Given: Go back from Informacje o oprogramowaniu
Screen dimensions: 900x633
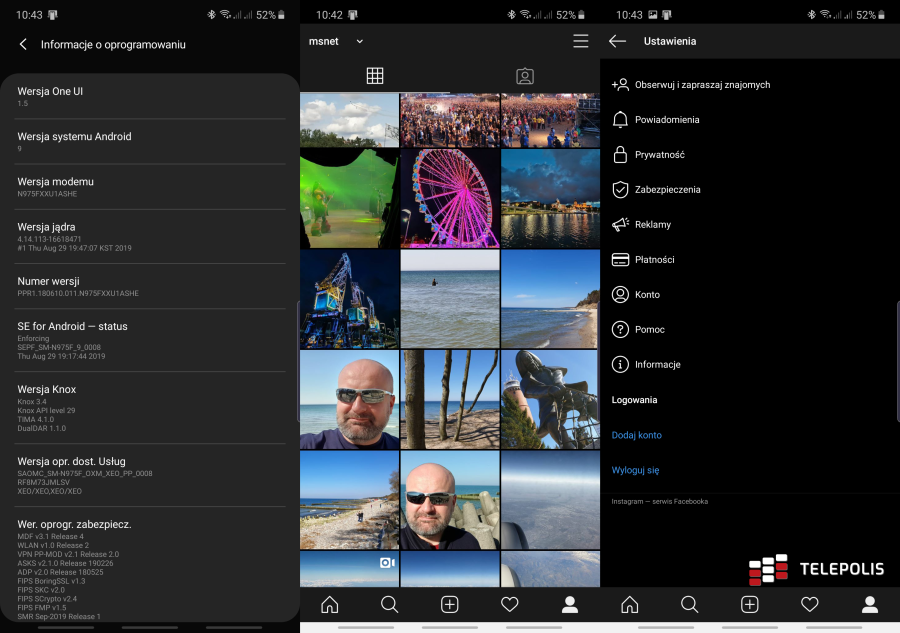Looking at the screenshot, I should click(22, 43).
